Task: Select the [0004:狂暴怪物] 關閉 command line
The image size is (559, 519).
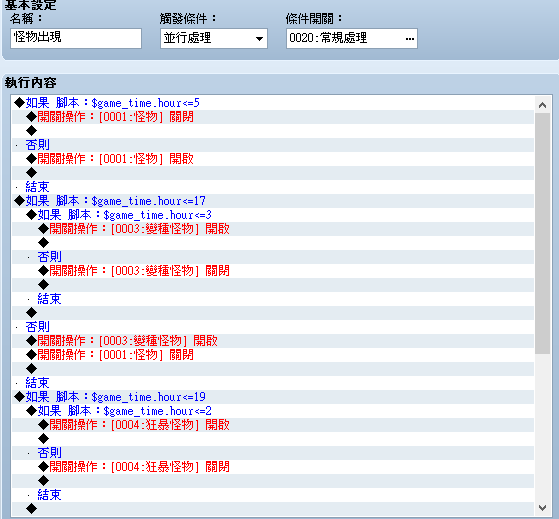Action: point(273,467)
